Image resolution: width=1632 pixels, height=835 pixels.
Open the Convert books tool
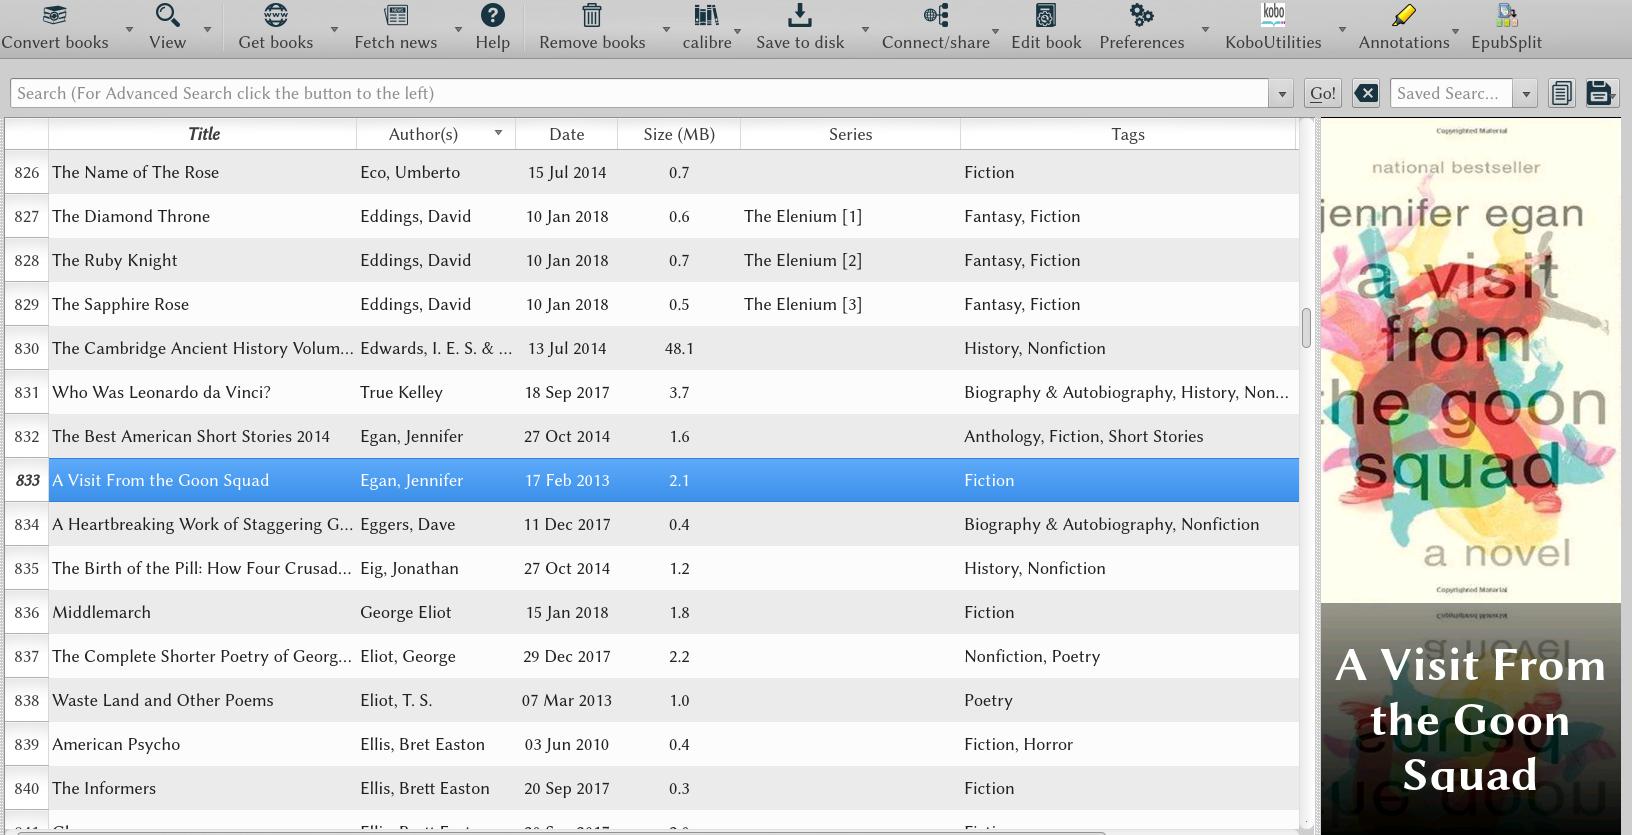coord(55,27)
